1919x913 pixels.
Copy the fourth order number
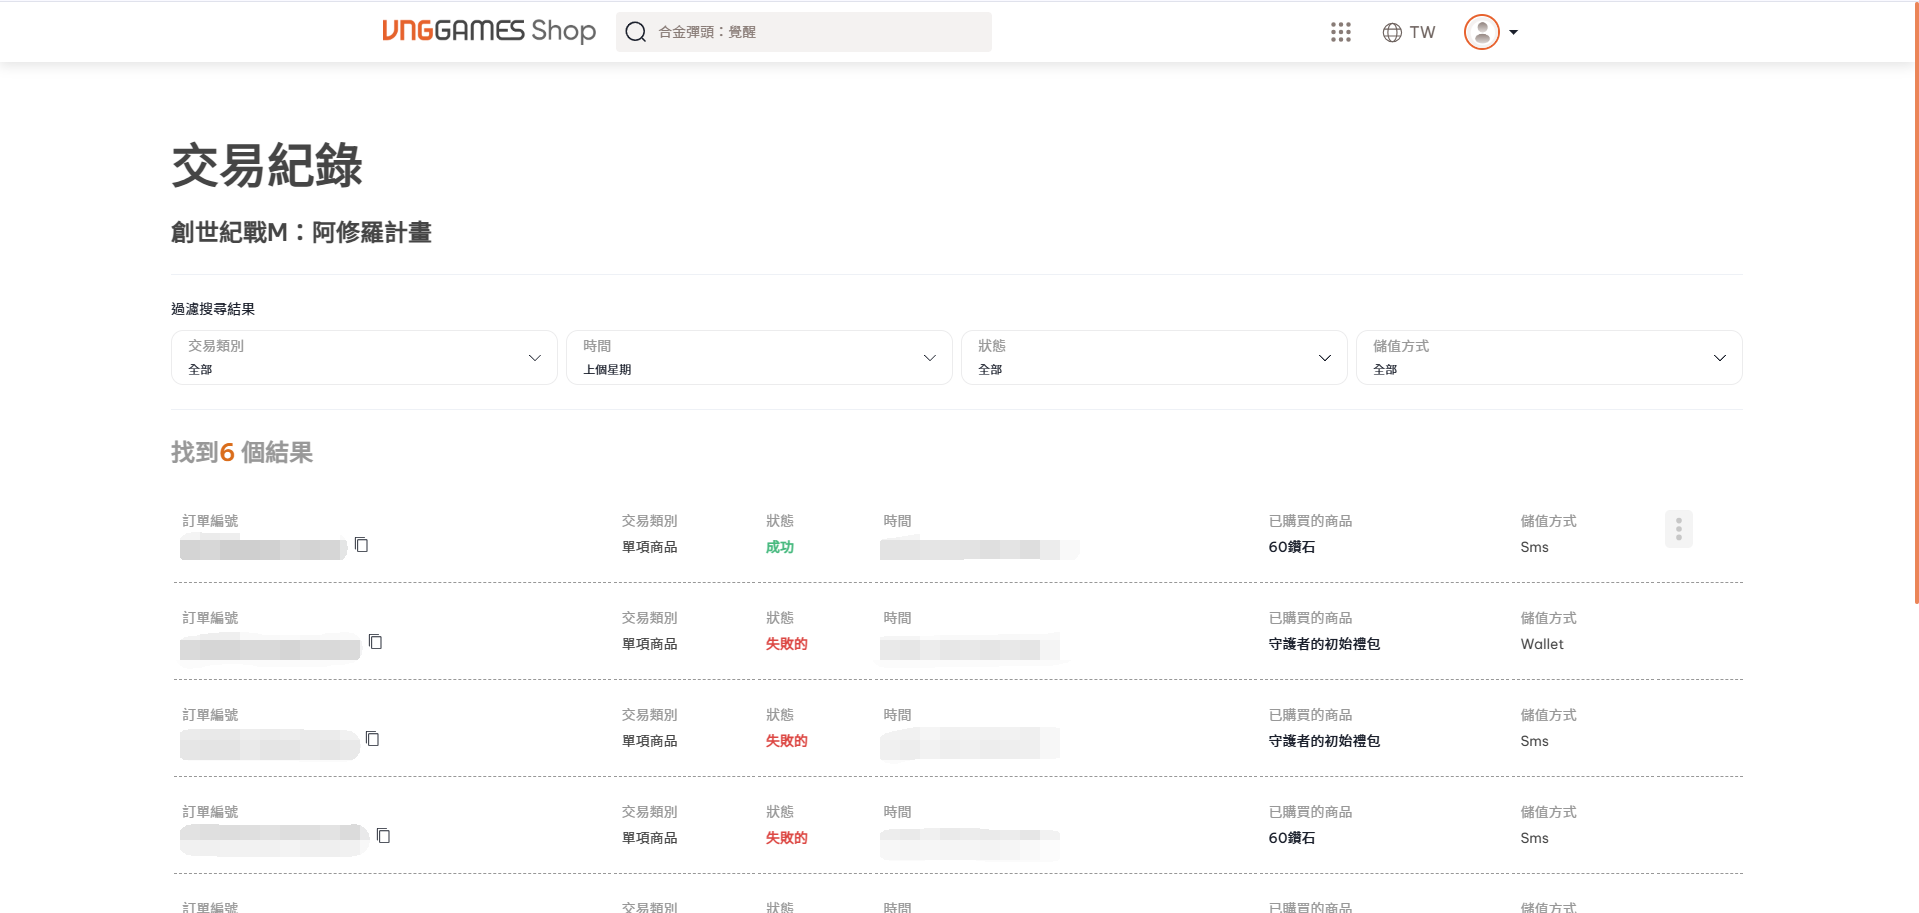click(384, 836)
